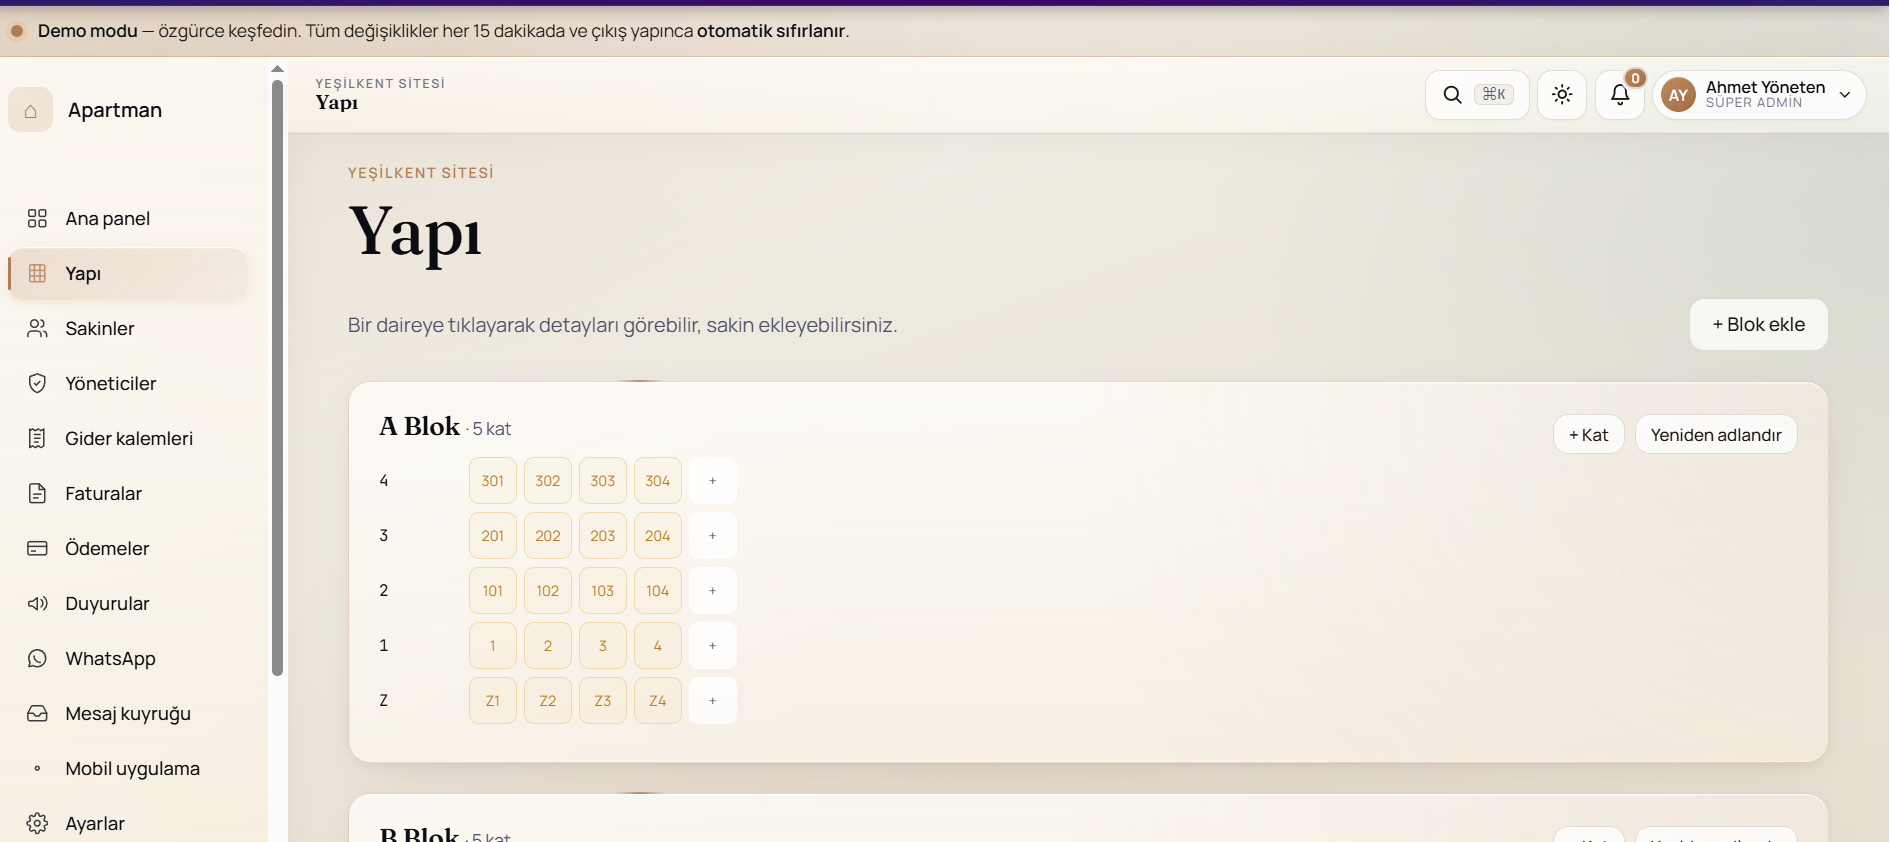
Task: Click the ⌘K search shortcut badge
Action: pyautogui.click(x=1494, y=94)
